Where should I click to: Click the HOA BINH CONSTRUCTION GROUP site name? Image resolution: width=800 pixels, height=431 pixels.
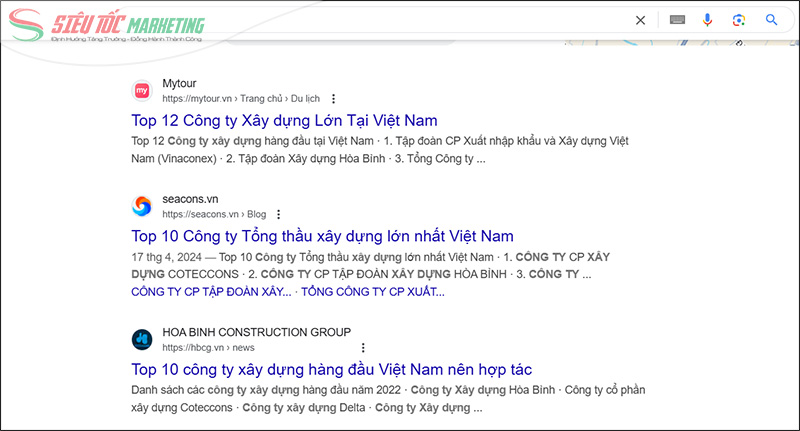[x=257, y=332]
